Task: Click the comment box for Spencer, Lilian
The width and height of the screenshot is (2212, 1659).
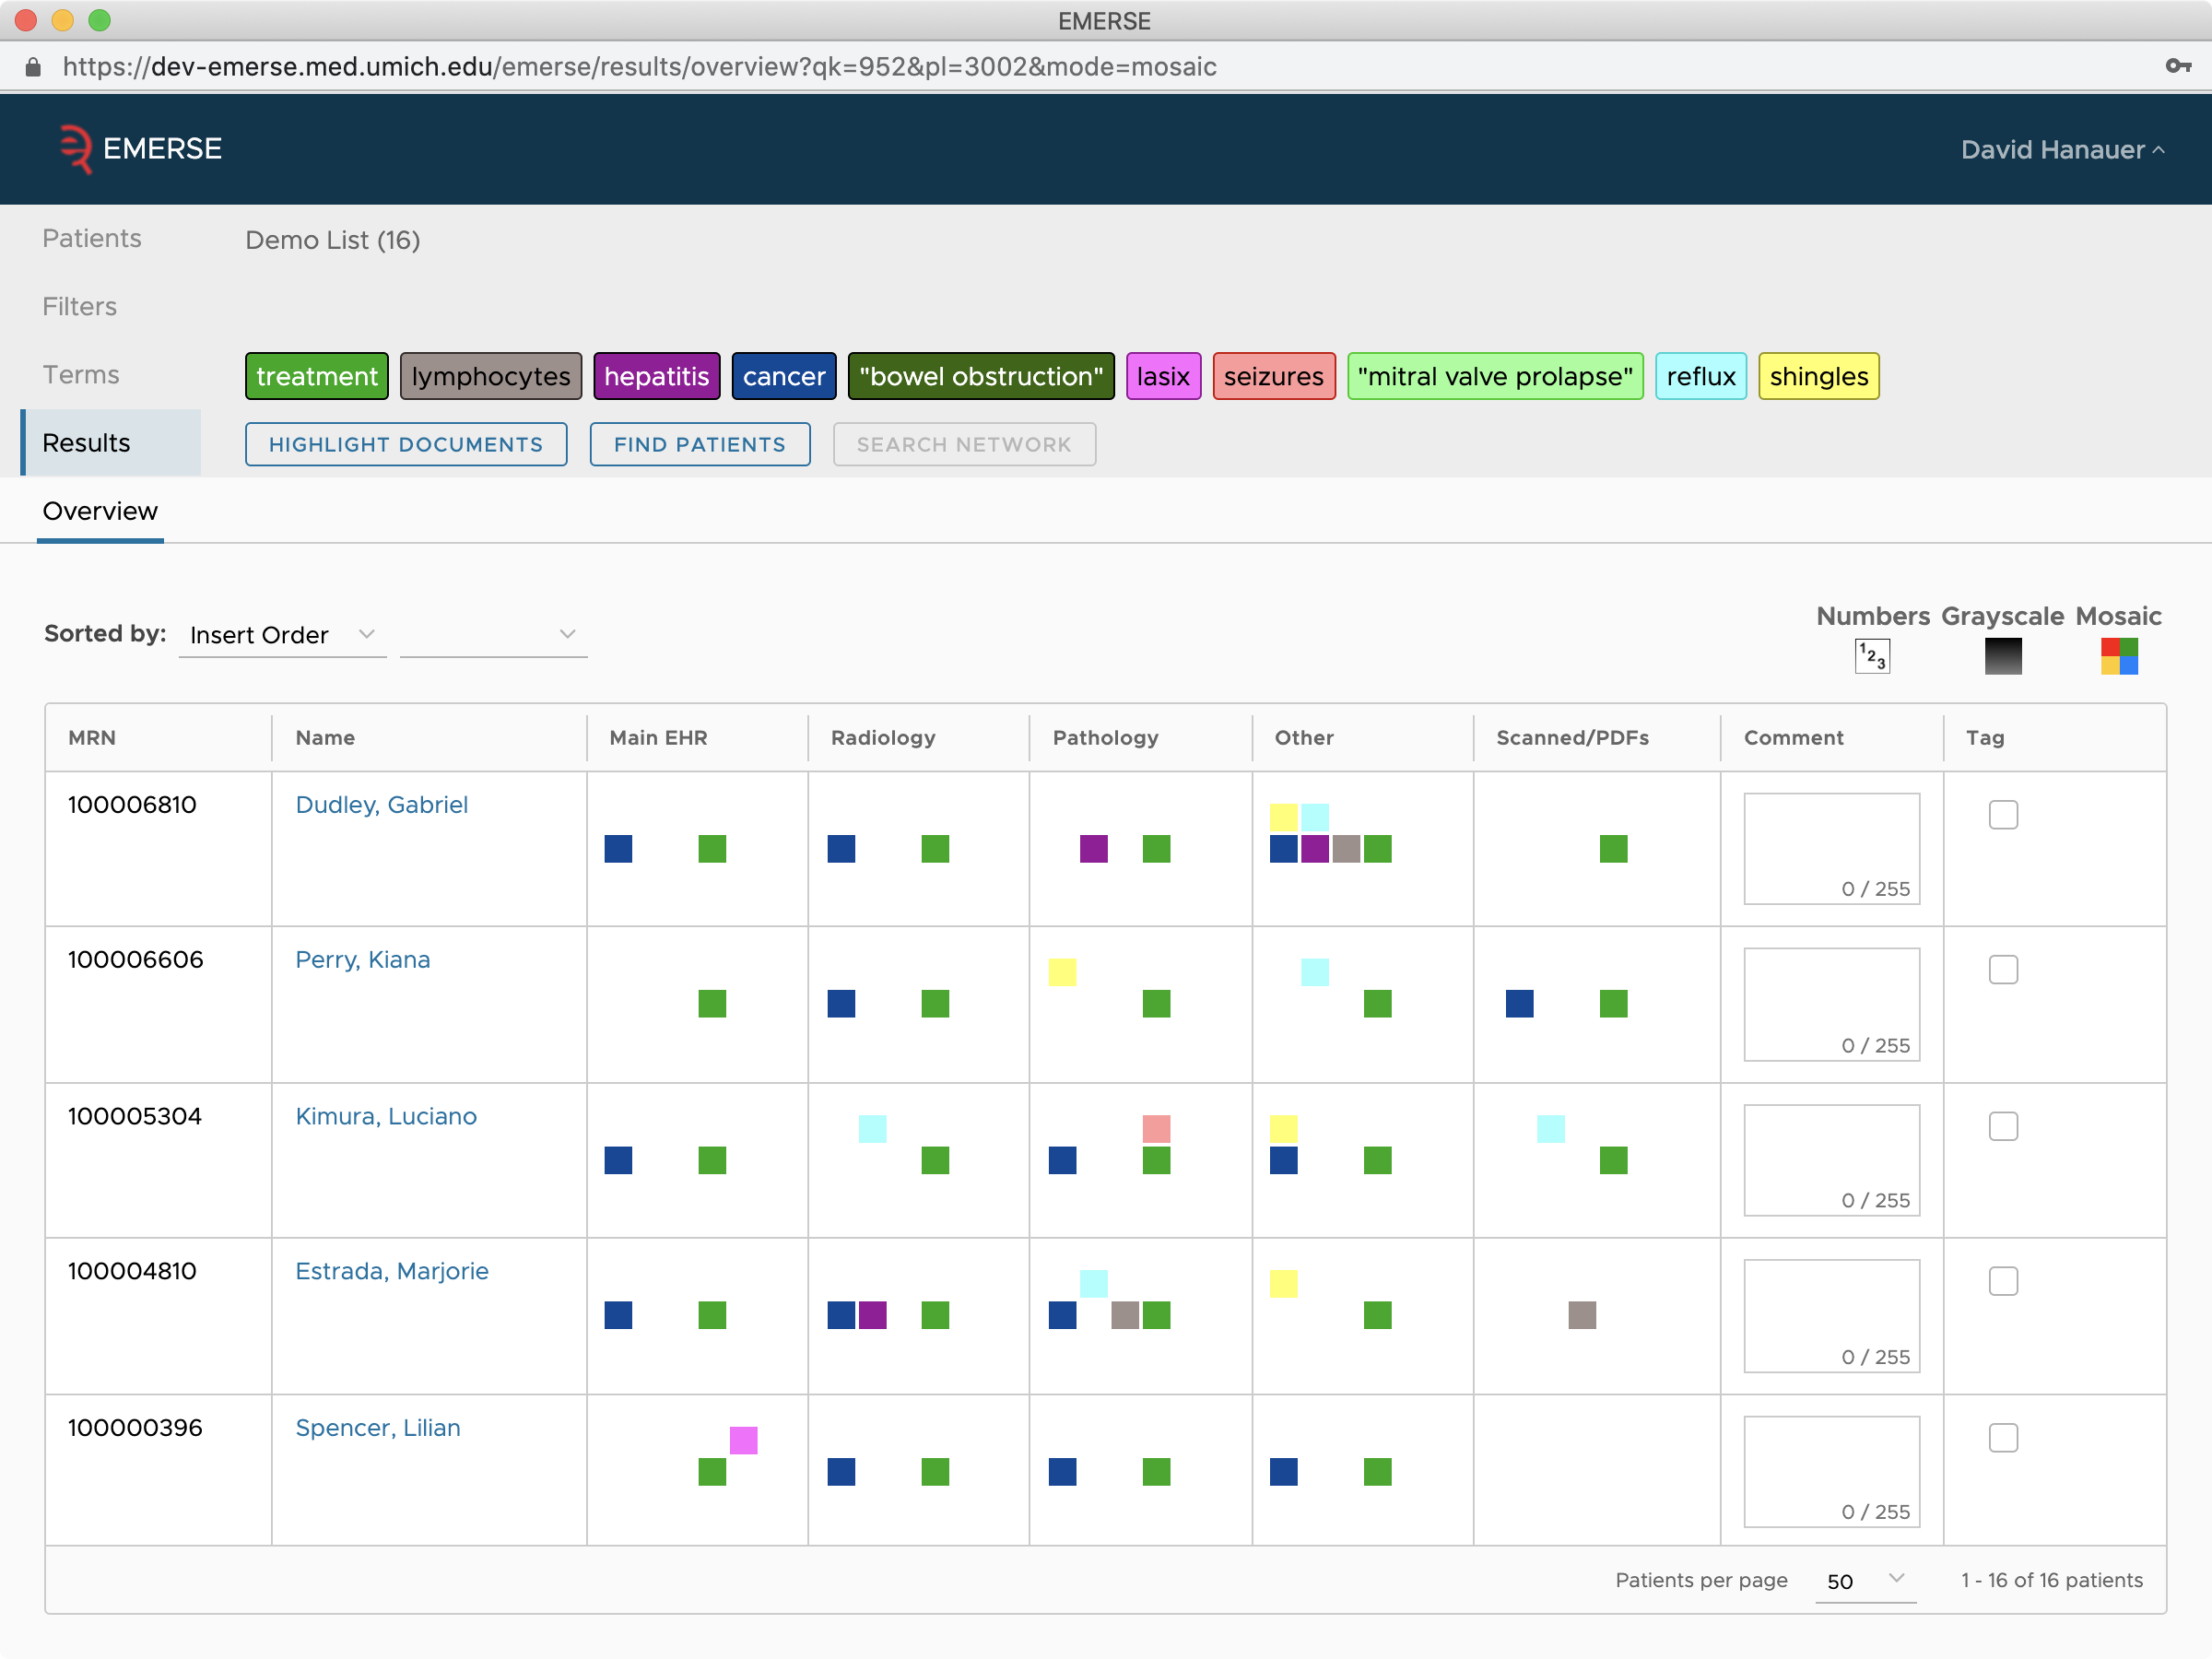Action: point(1831,1471)
